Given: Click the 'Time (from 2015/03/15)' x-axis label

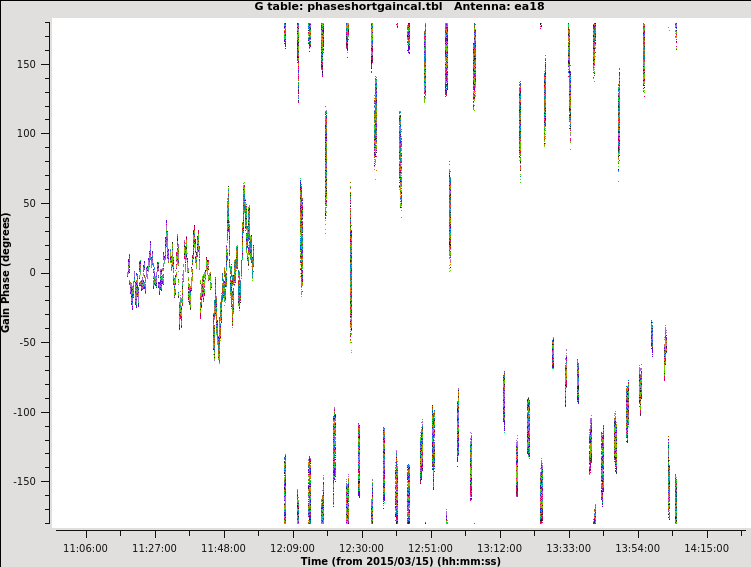Looking at the screenshot, I should tap(400, 561).
